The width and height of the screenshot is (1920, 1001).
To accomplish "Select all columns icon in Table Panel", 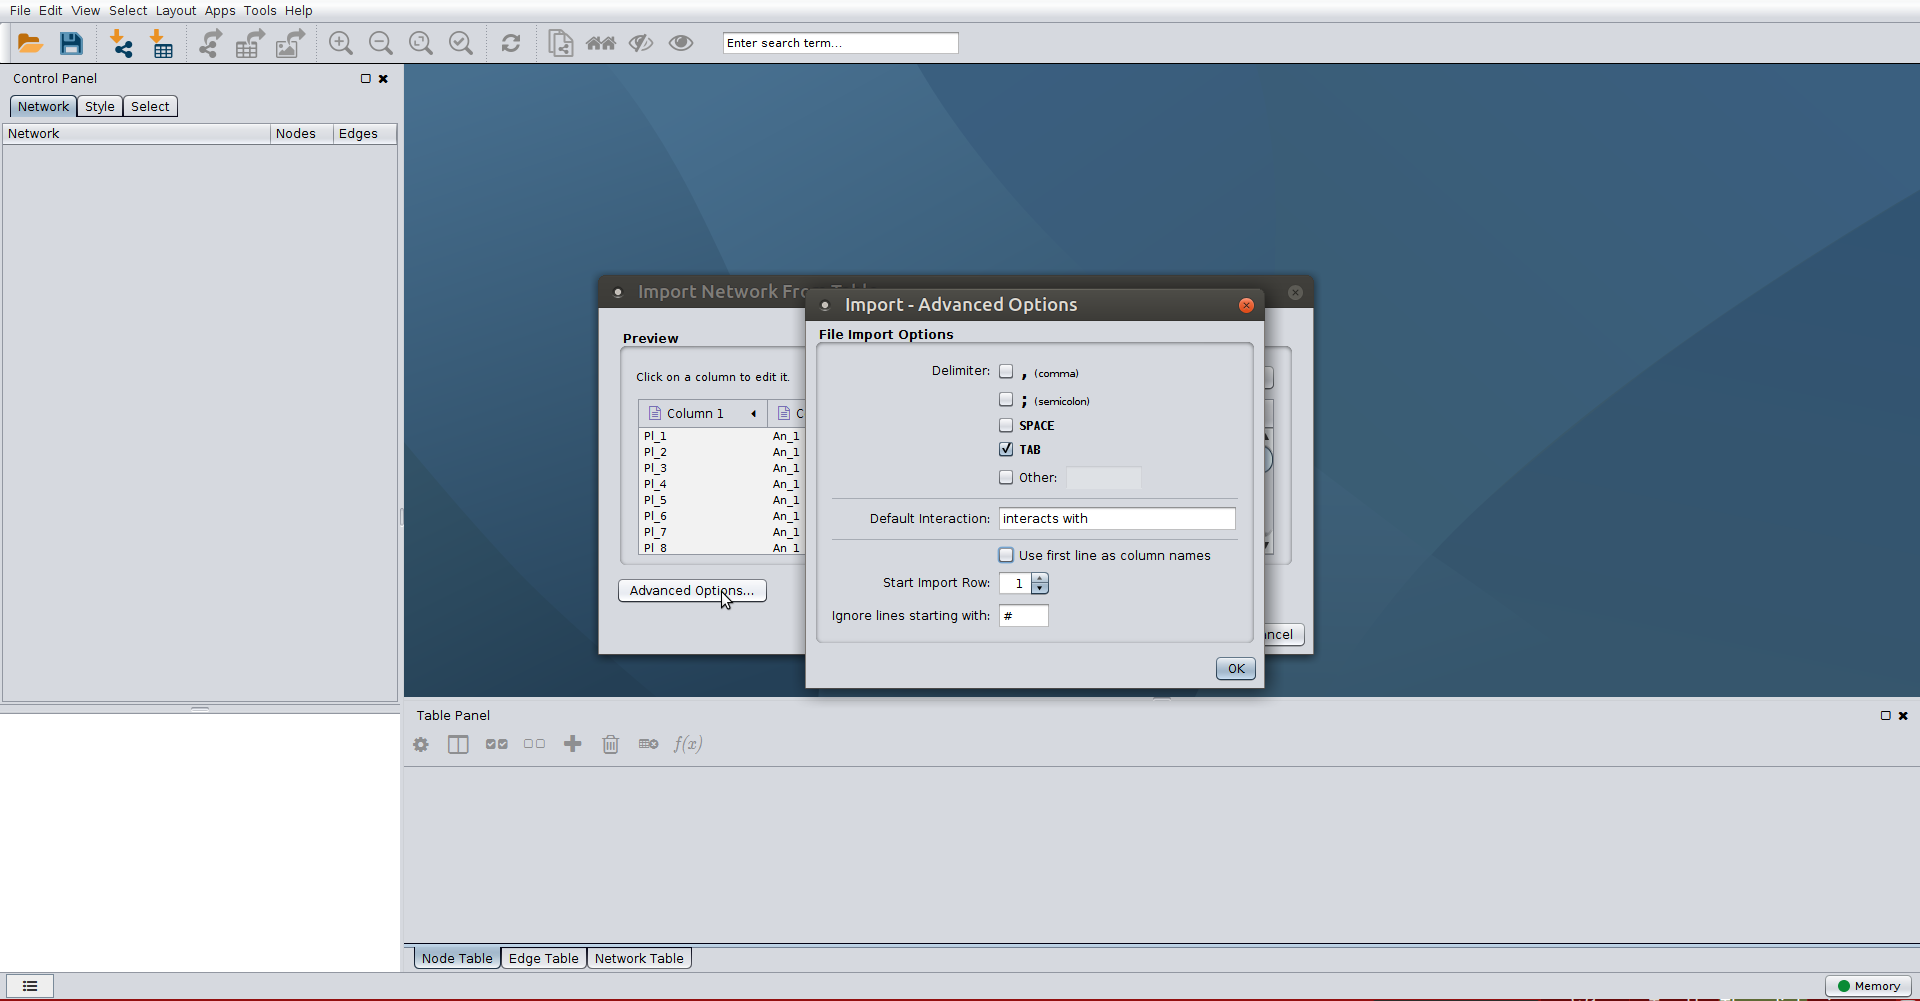I will [496, 744].
